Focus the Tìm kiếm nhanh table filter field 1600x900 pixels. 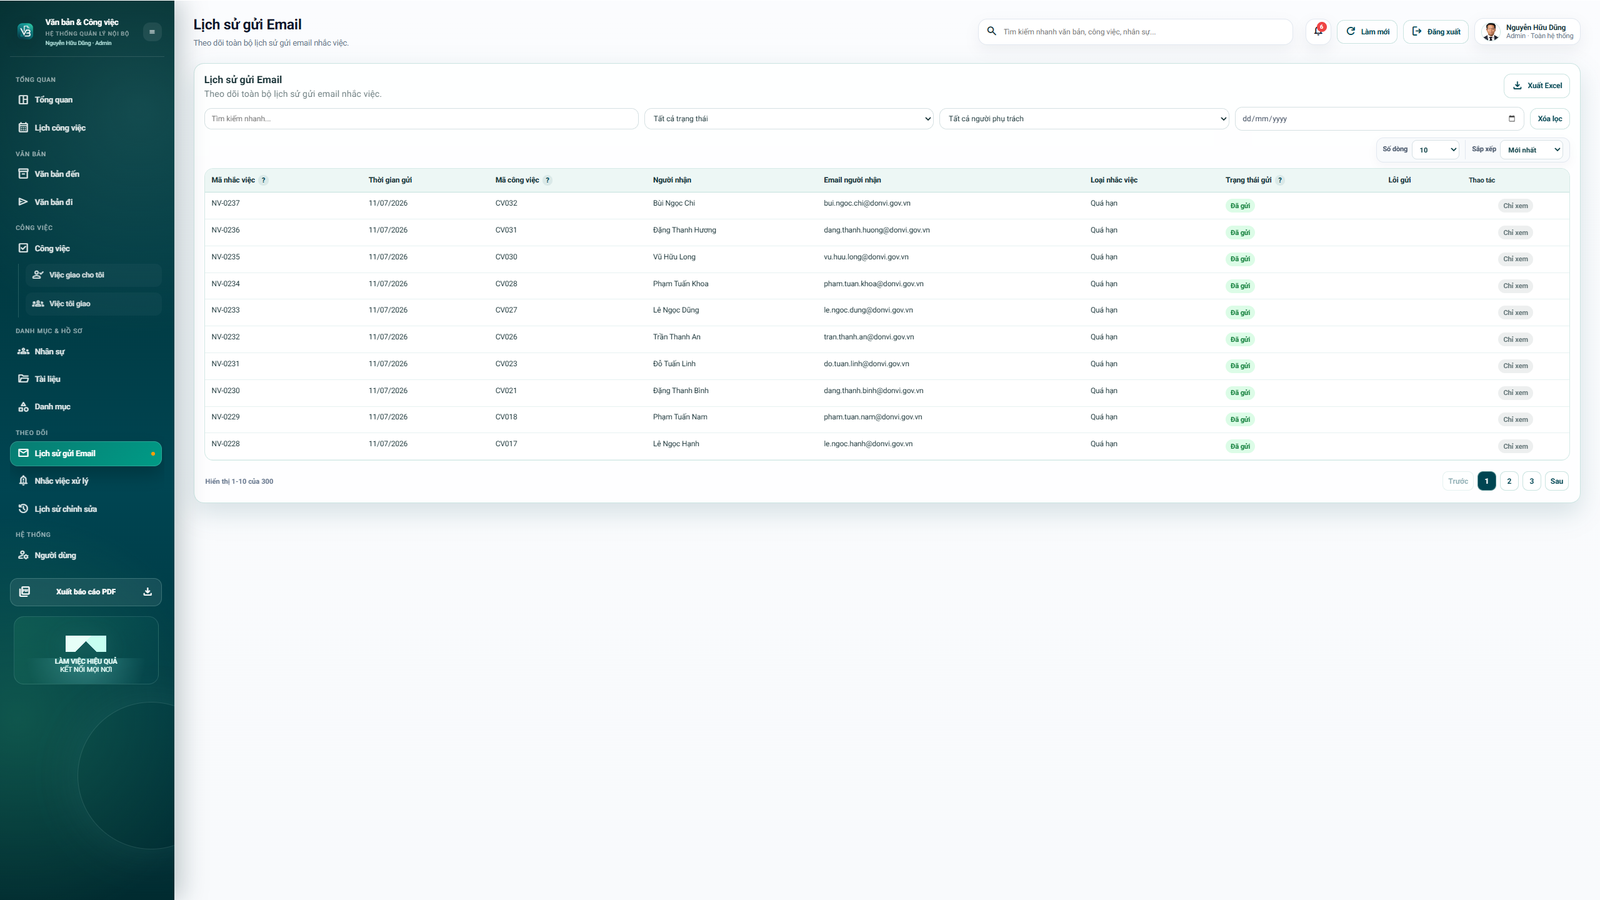pyautogui.click(x=421, y=119)
